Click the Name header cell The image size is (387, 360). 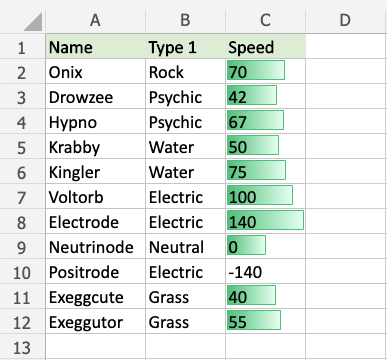click(96, 46)
